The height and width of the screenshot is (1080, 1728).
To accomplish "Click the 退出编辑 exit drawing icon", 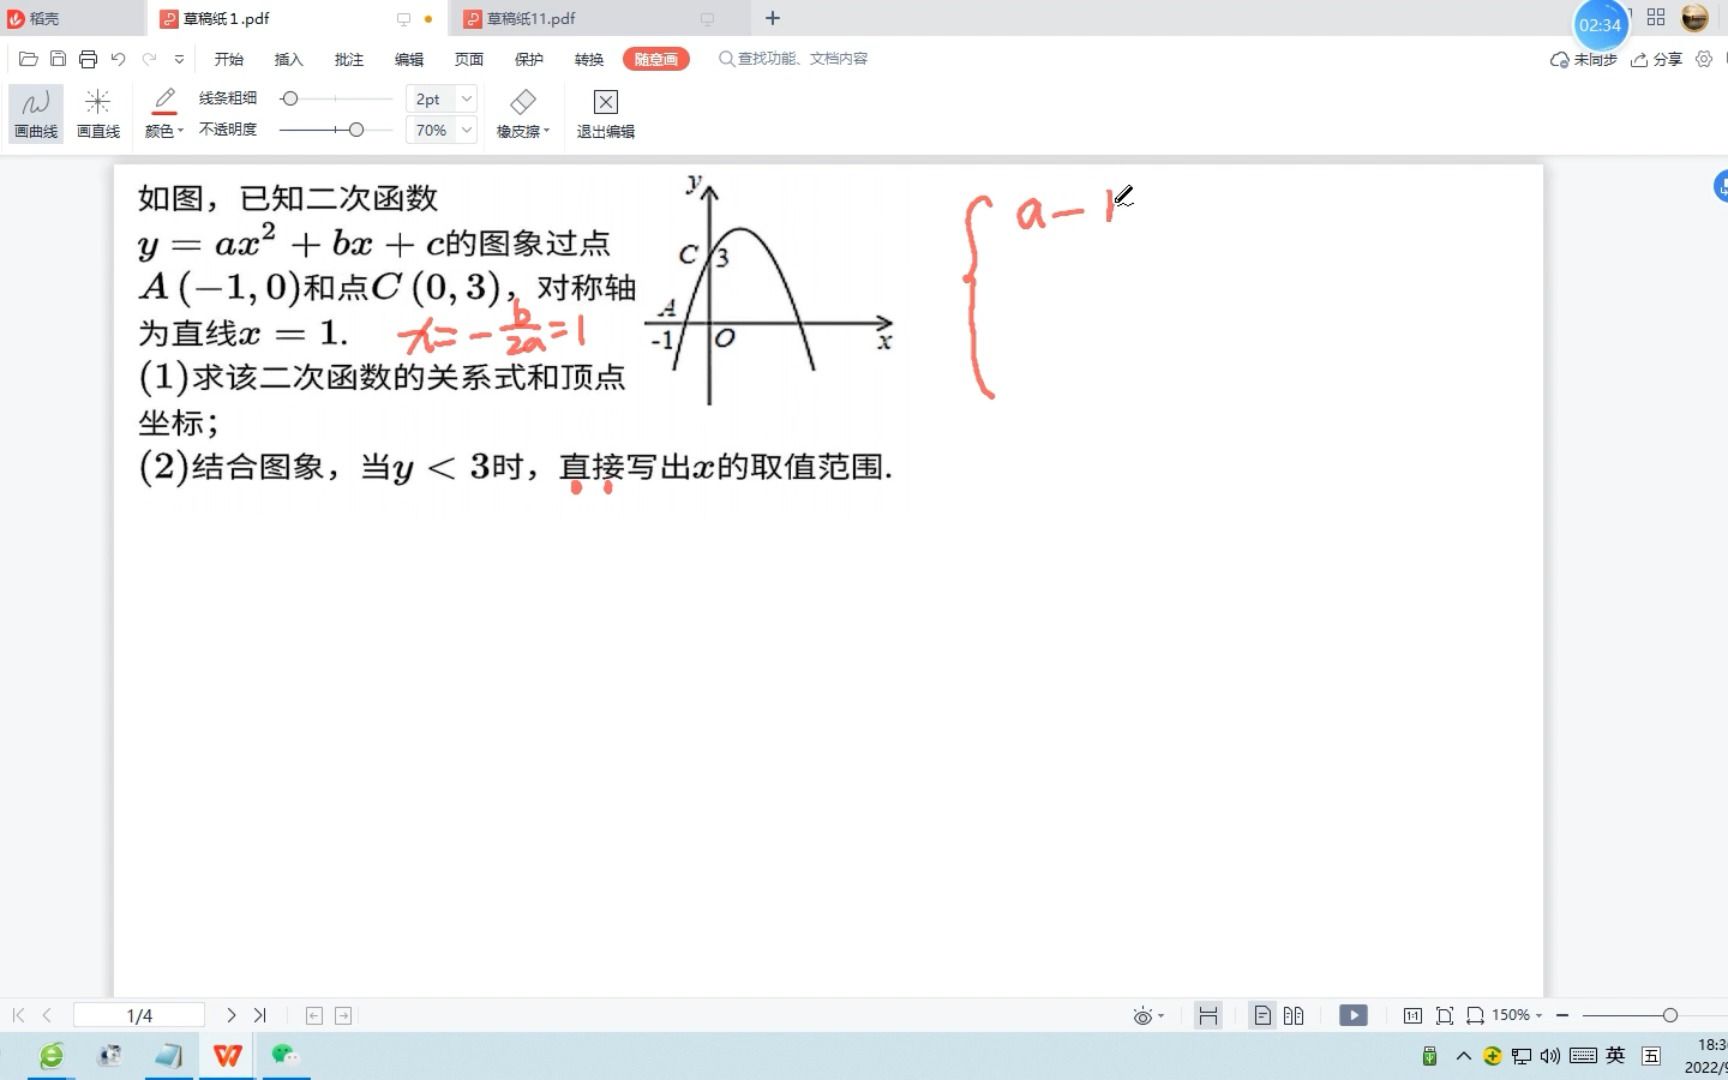I will (604, 110).
